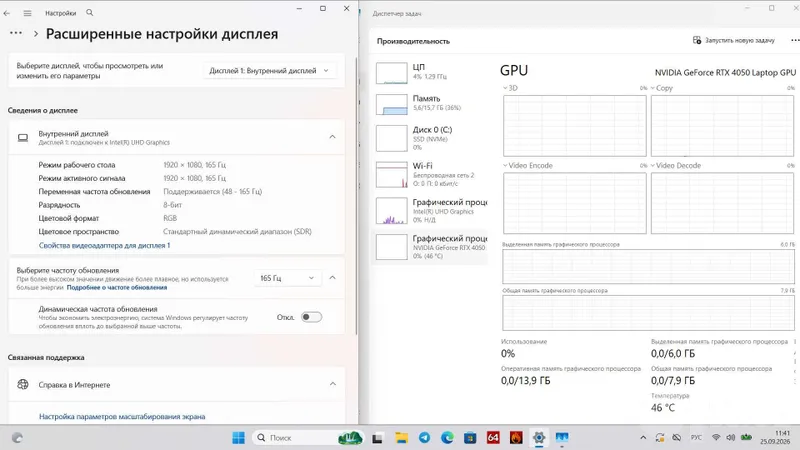The image size is (800, 450).
Task: Toggle Dynamic refresh rate switch
Action: coord(311,317)
